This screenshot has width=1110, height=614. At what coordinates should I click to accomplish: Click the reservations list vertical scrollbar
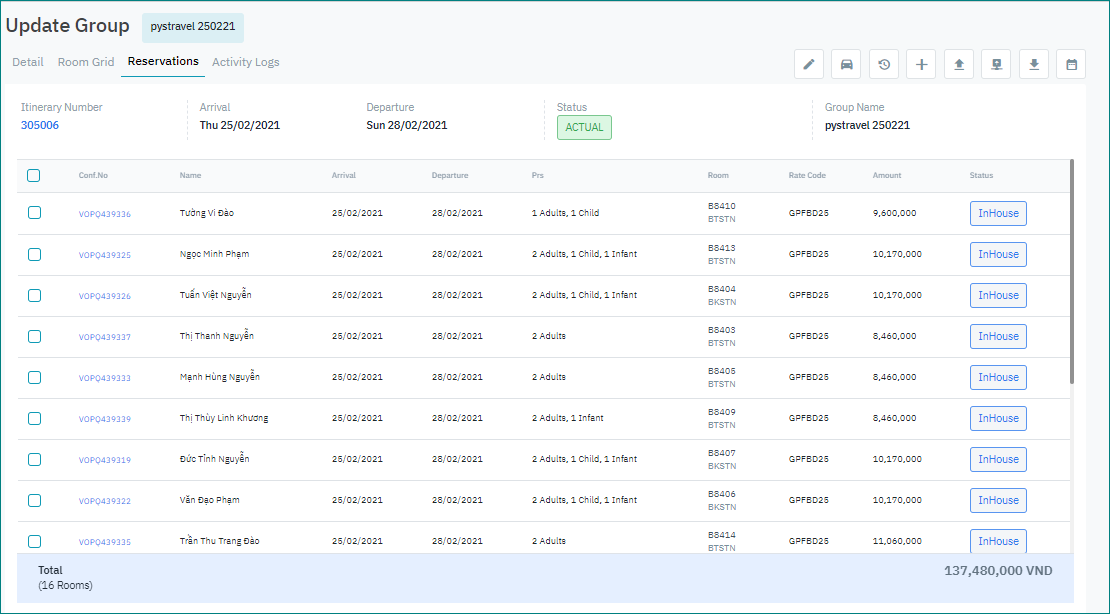pyautogui.click(x=1072, y=270)
